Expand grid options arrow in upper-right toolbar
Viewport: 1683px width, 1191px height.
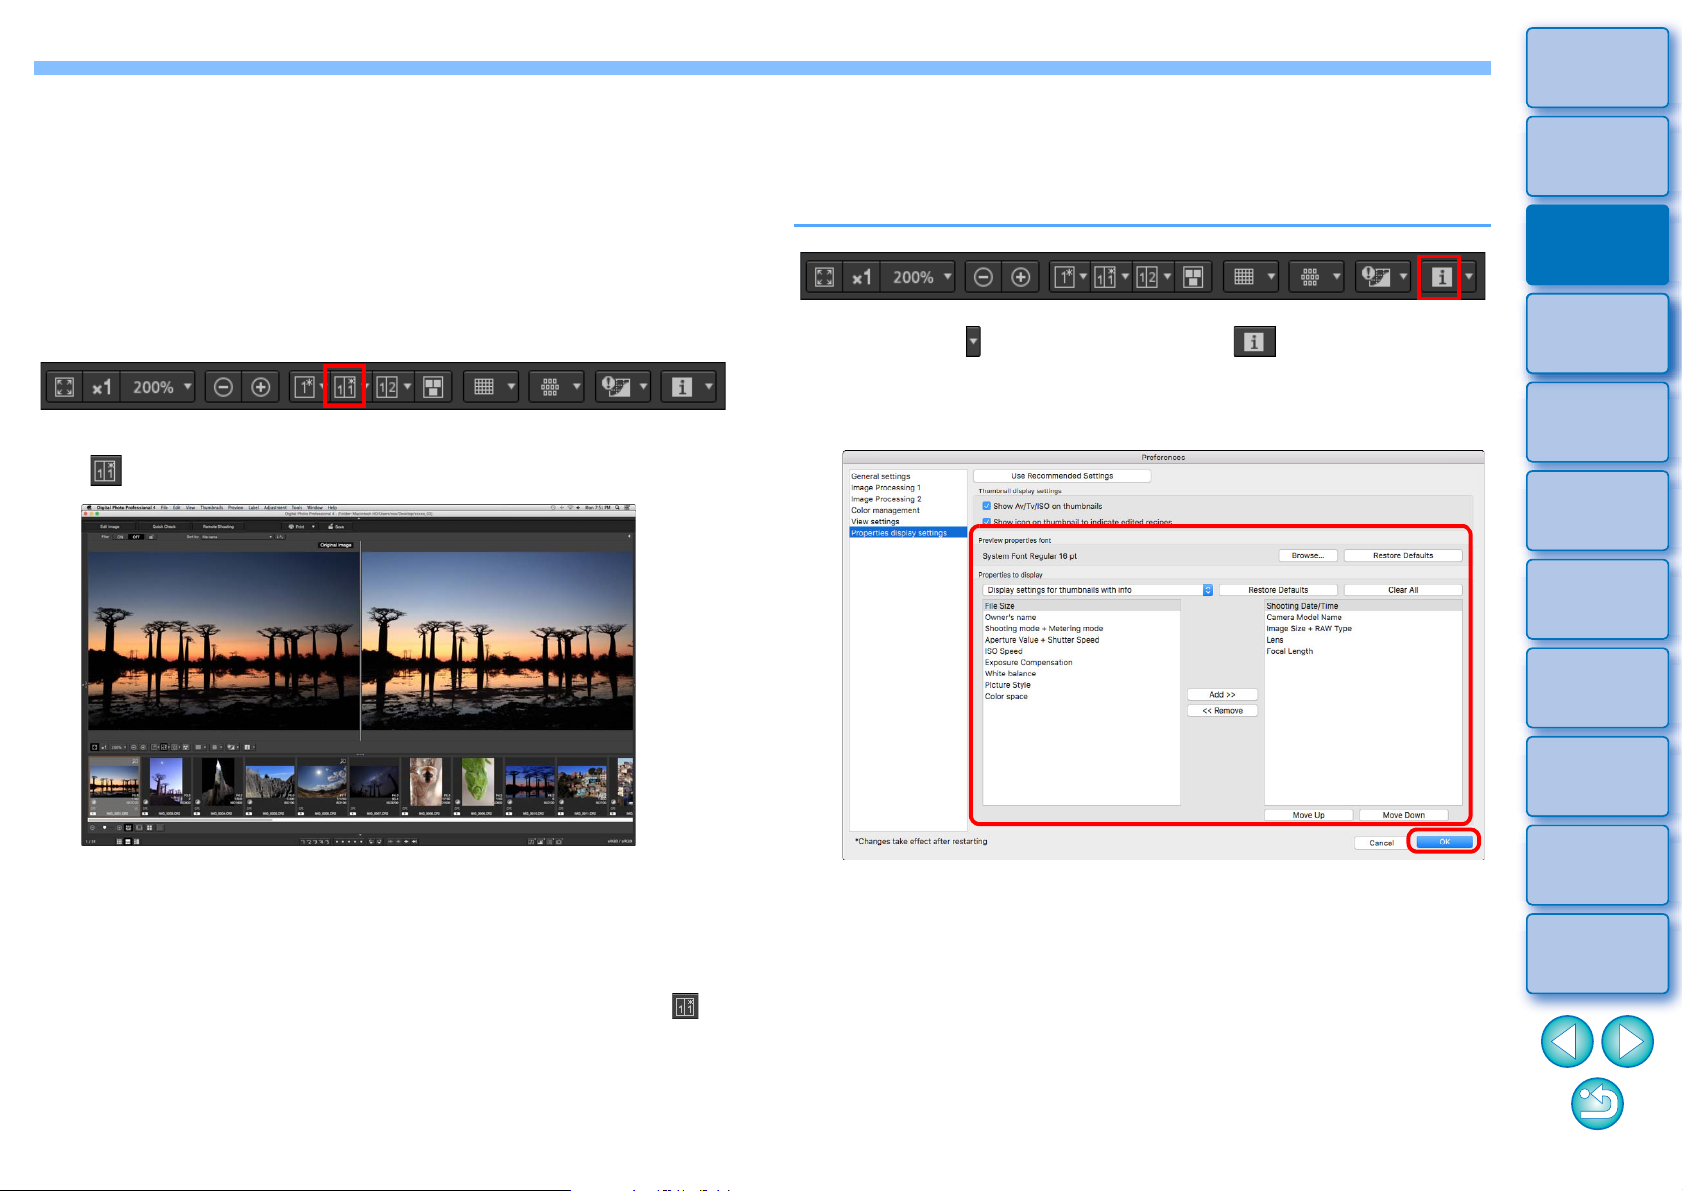tap(1271, 277)
